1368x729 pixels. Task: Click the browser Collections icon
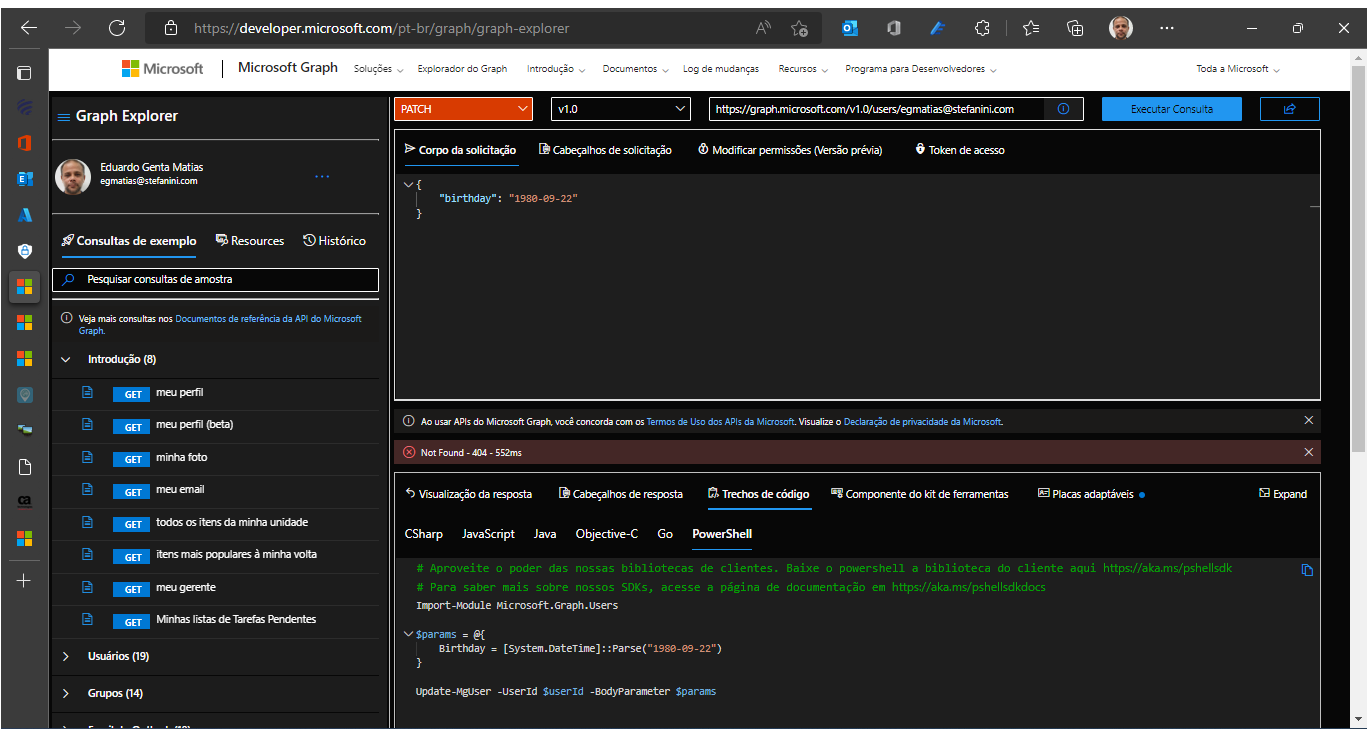click(1074, 28)
